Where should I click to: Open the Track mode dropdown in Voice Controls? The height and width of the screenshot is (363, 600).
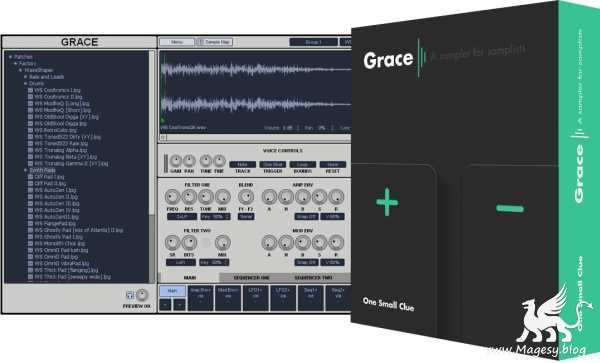pyautogui.click(x=242, y=164)
